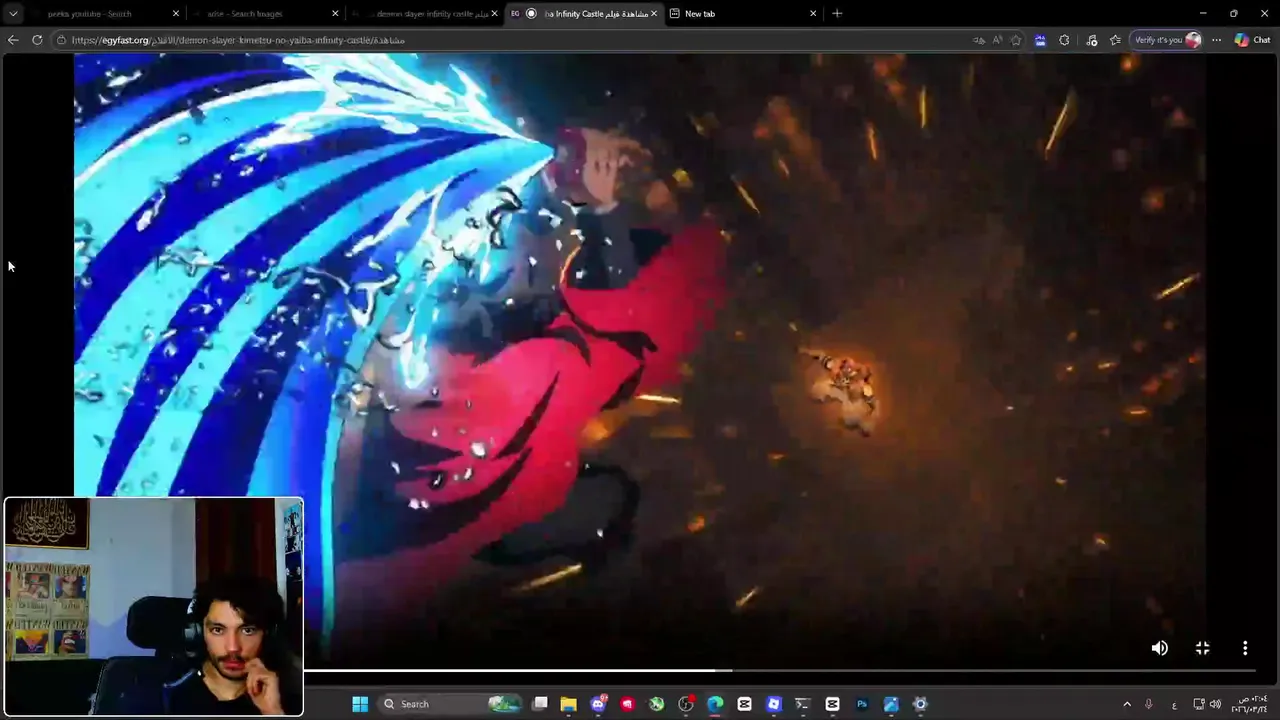This screenshot has height=720, width=1280.
Task: Switch to the 'Search Images' tab
Action: click(265, 14)
